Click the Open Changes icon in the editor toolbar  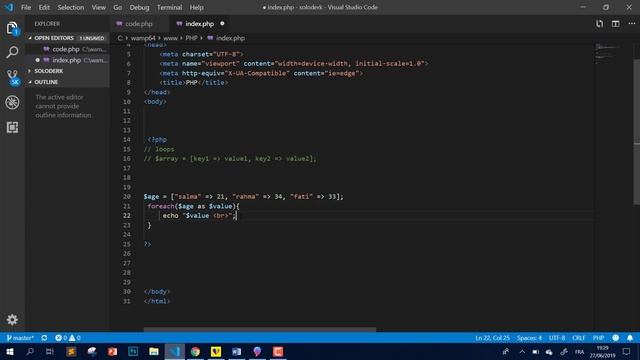pos(599,24)
